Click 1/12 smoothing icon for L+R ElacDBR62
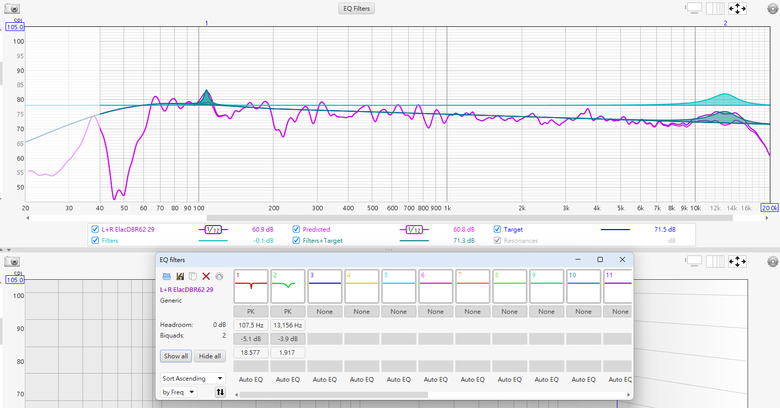 pyautogui.click(x=213, y=229)
